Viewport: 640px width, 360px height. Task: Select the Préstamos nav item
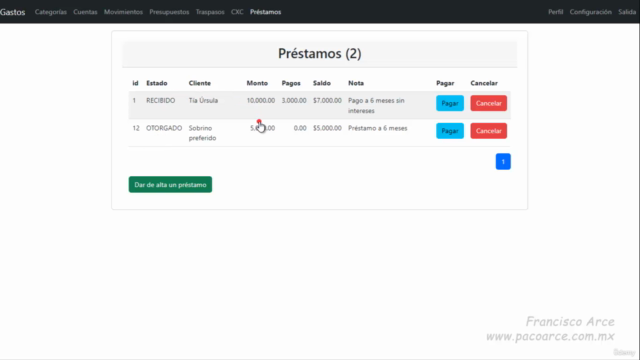pyautogui.click(x=265, y=12)
